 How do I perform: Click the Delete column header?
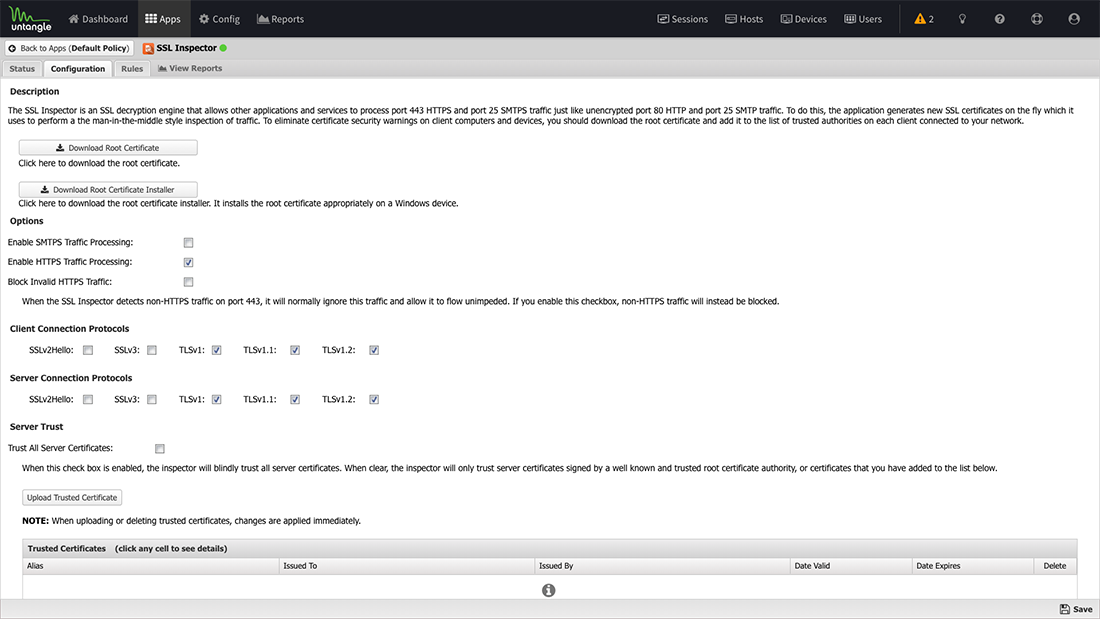click(x=1055, y=566)
